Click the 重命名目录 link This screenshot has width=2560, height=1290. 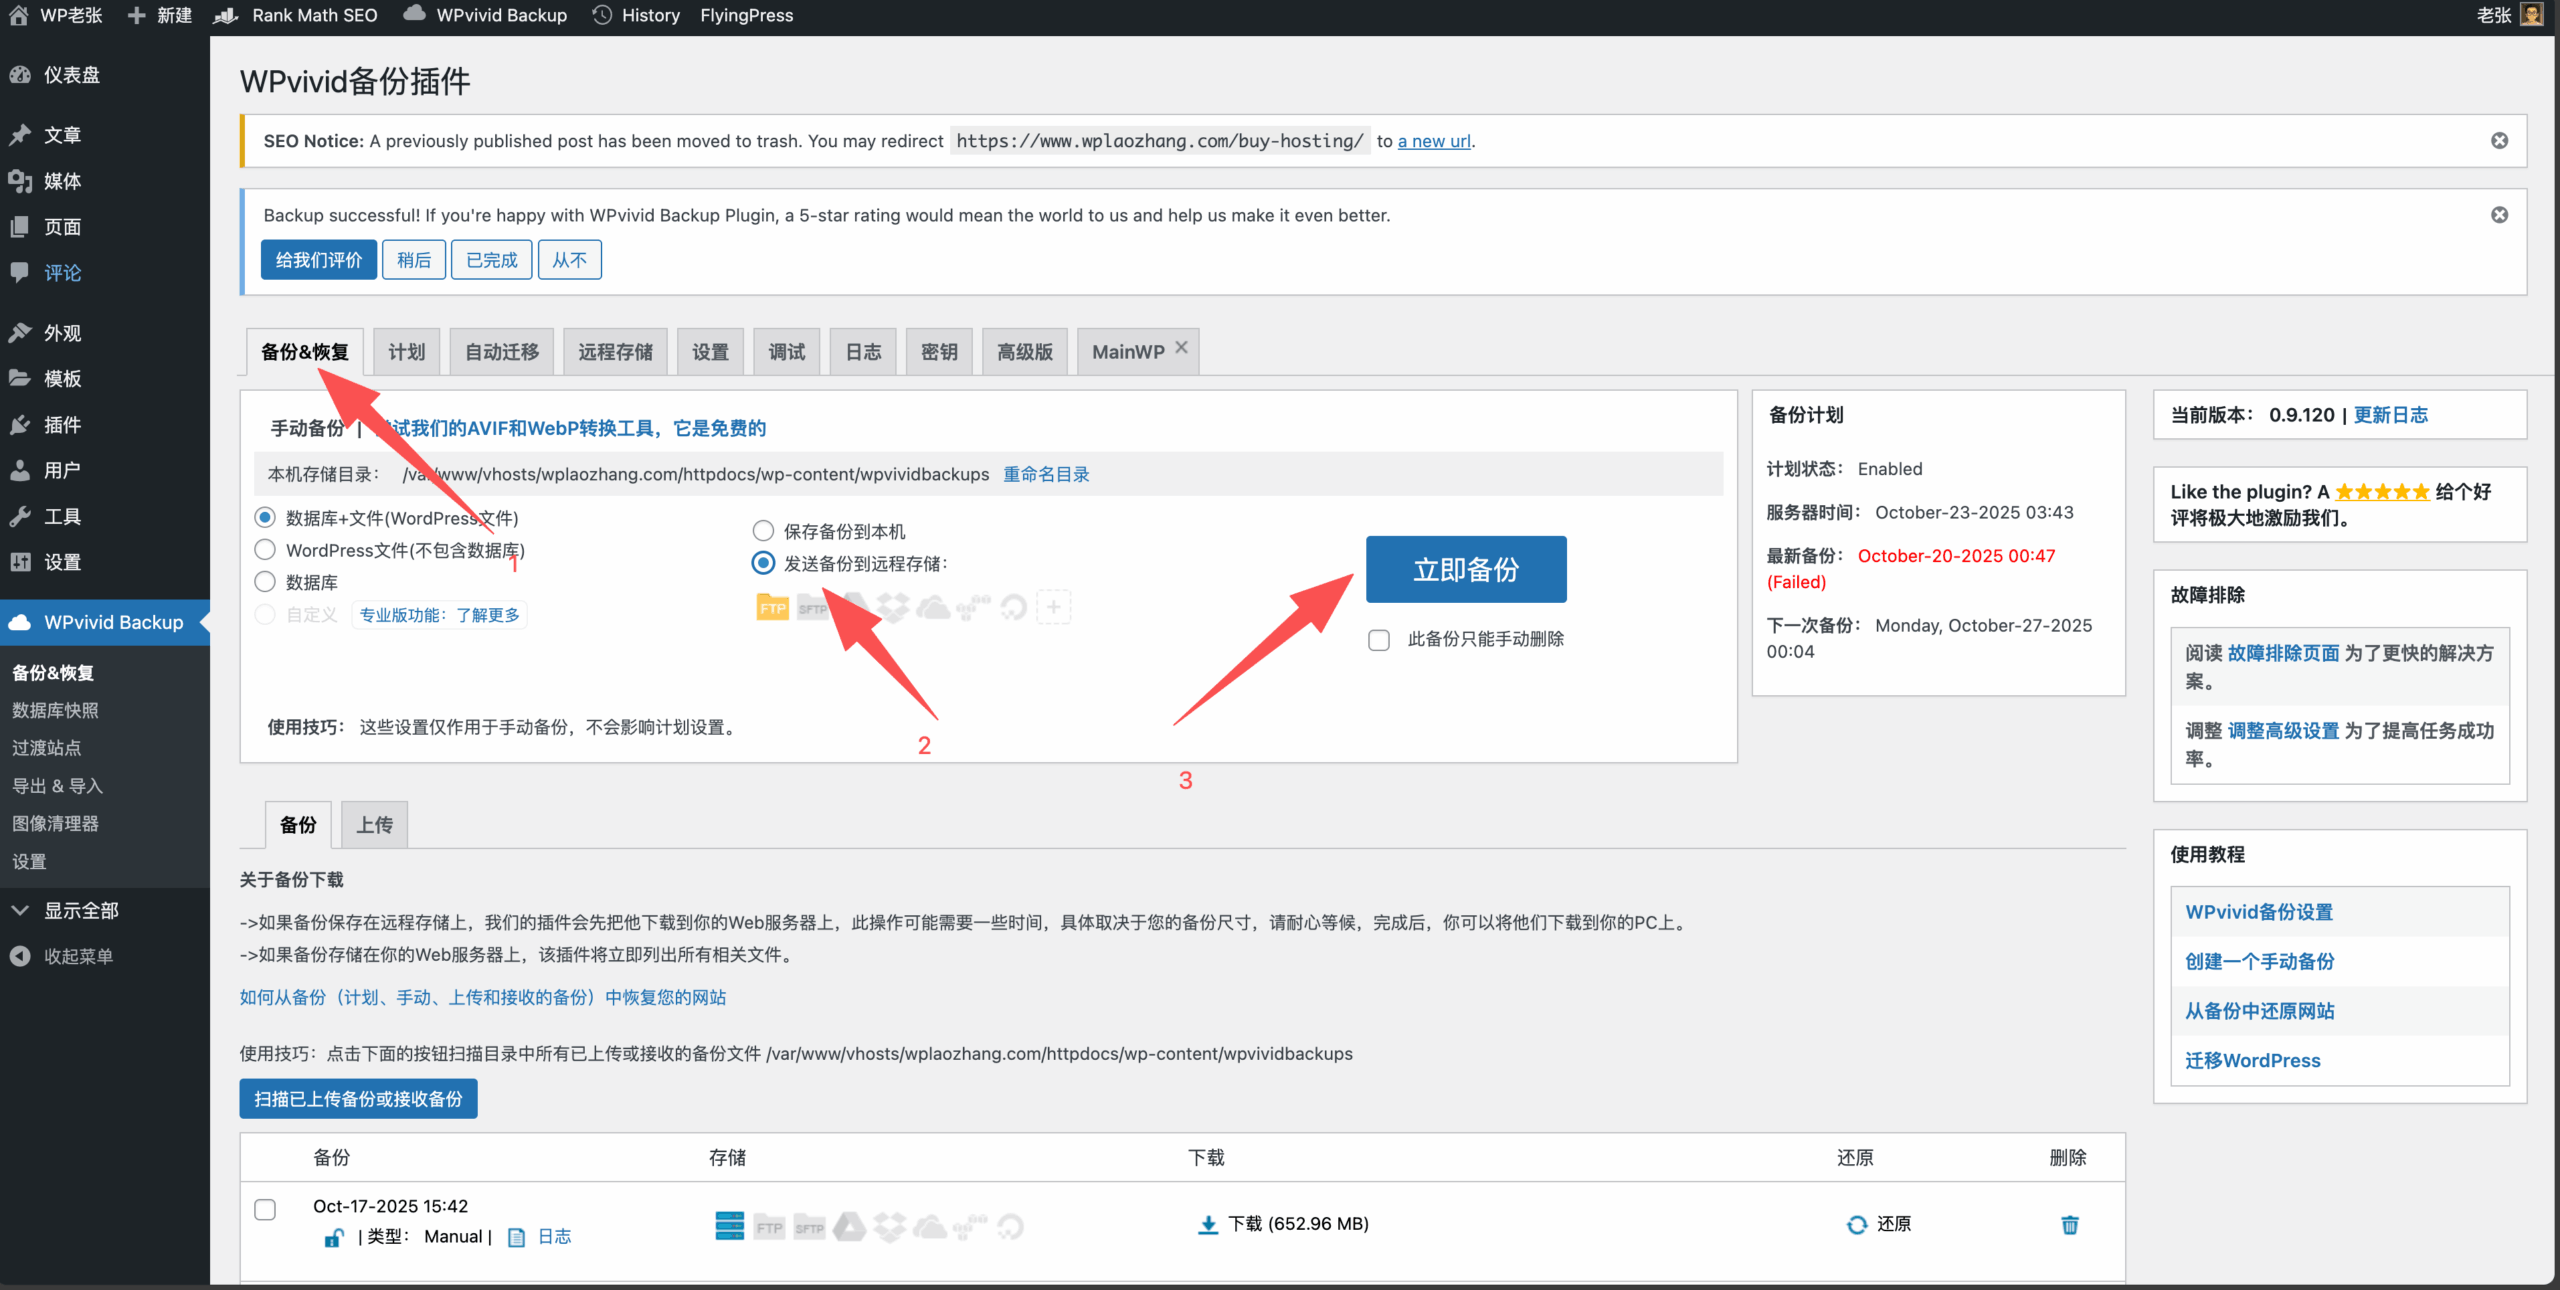(x=1046, y=474)
